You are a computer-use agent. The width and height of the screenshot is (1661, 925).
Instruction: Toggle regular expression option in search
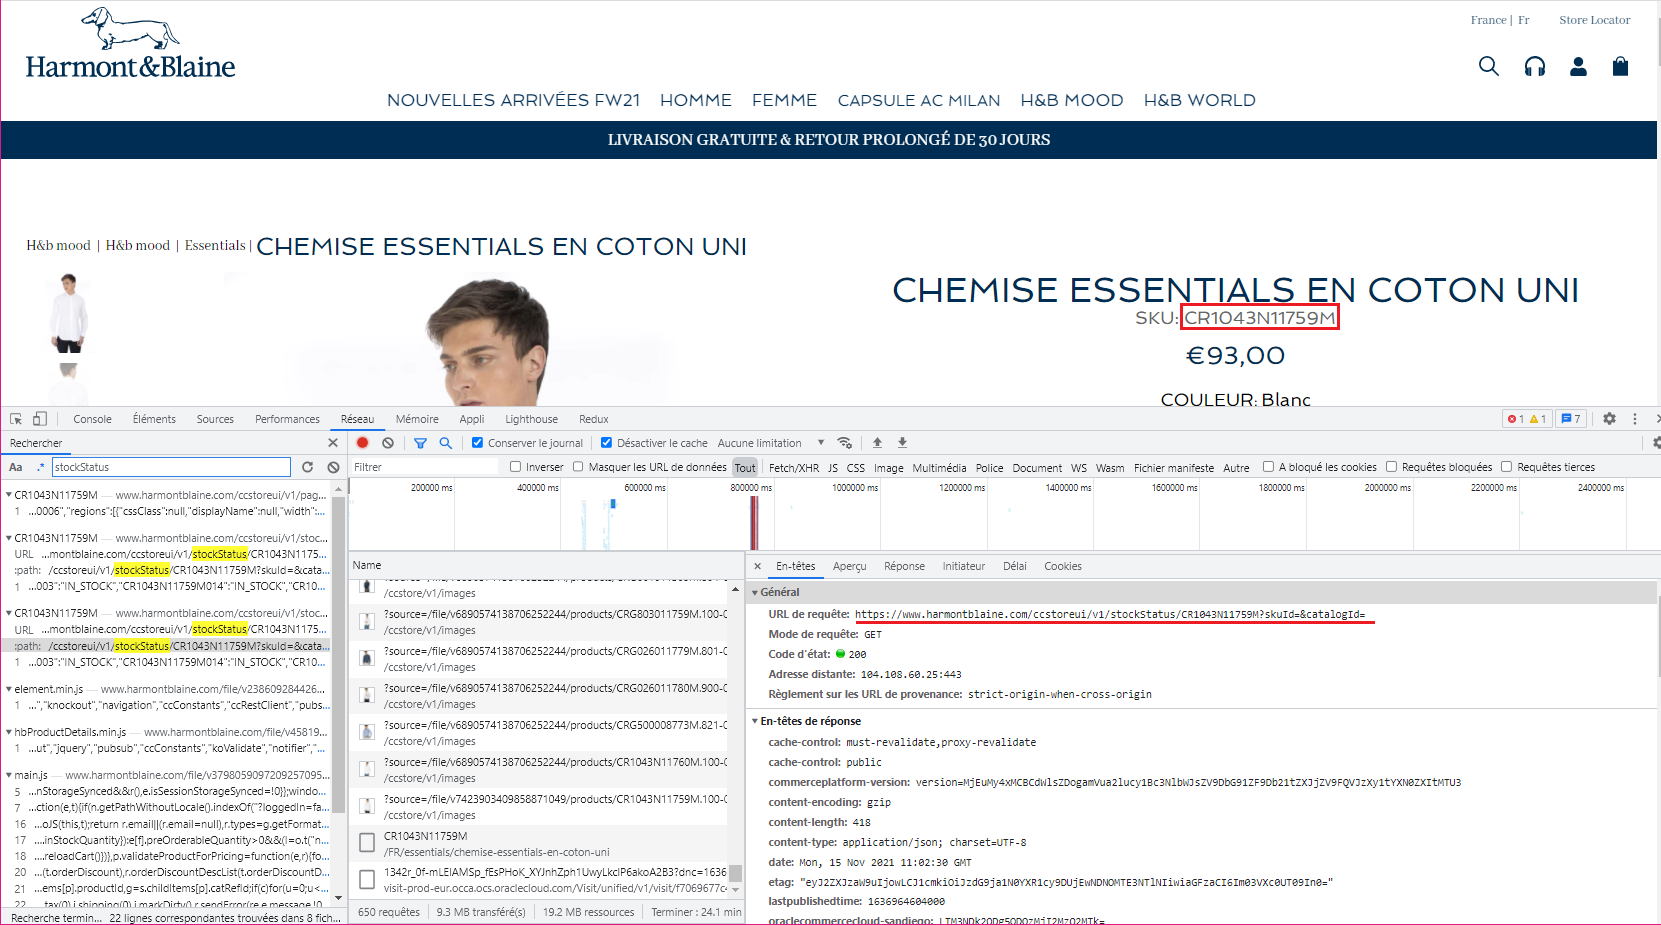pyautogui.click(x=40, y=467)
